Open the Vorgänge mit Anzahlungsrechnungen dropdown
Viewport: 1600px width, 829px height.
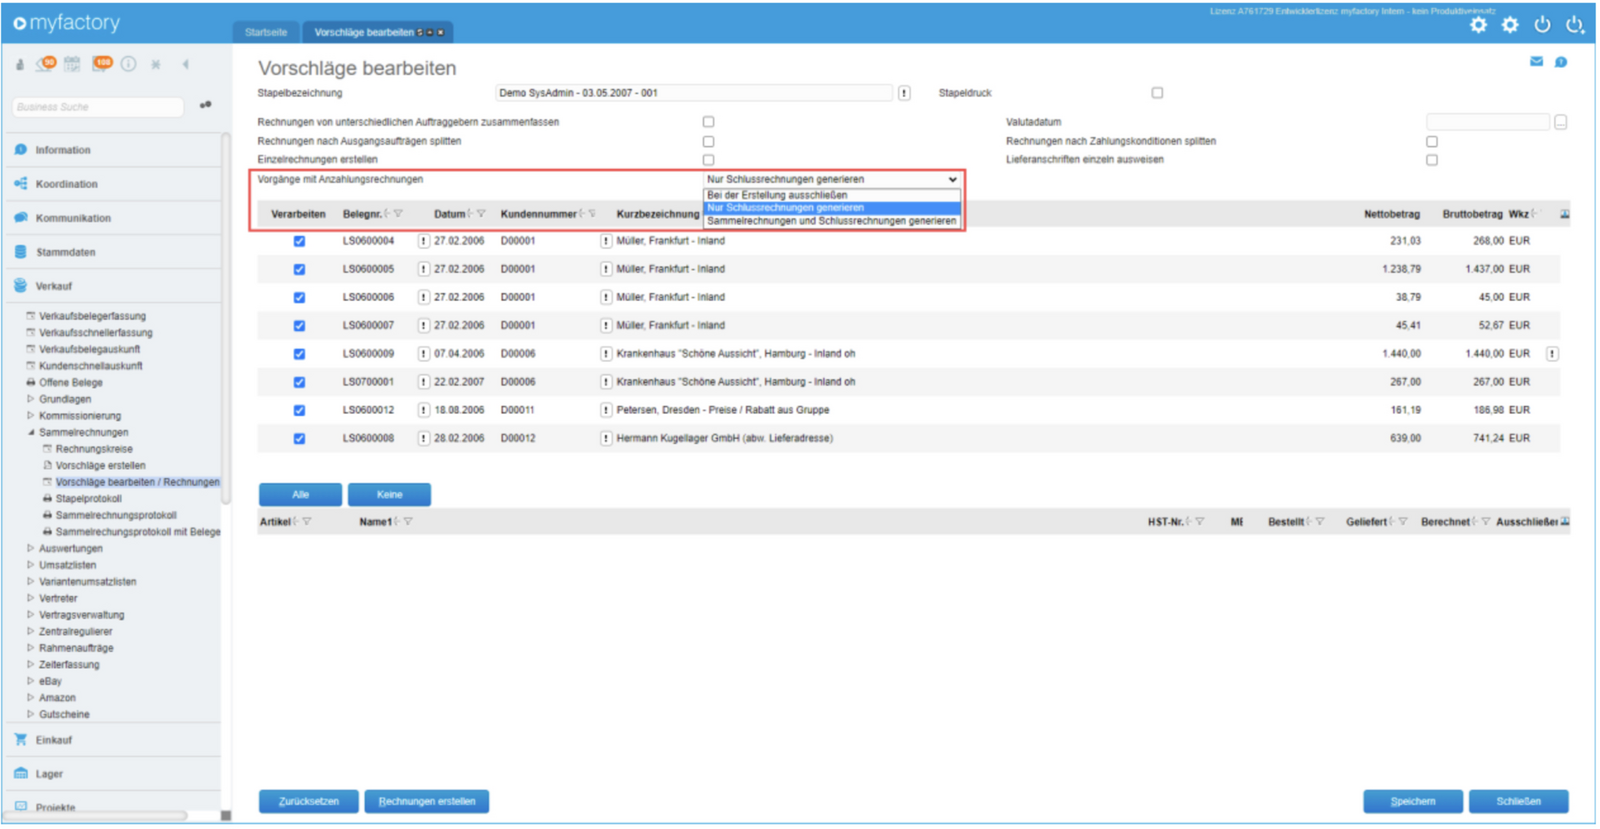click(x=832, y=180)
